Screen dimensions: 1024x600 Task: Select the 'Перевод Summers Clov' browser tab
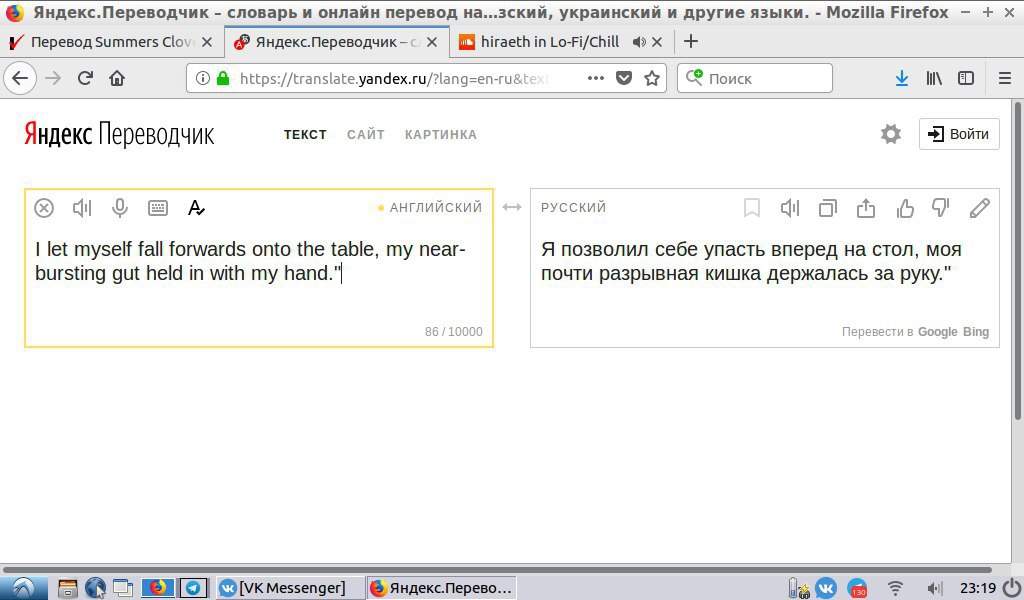(x=112, y=42)
